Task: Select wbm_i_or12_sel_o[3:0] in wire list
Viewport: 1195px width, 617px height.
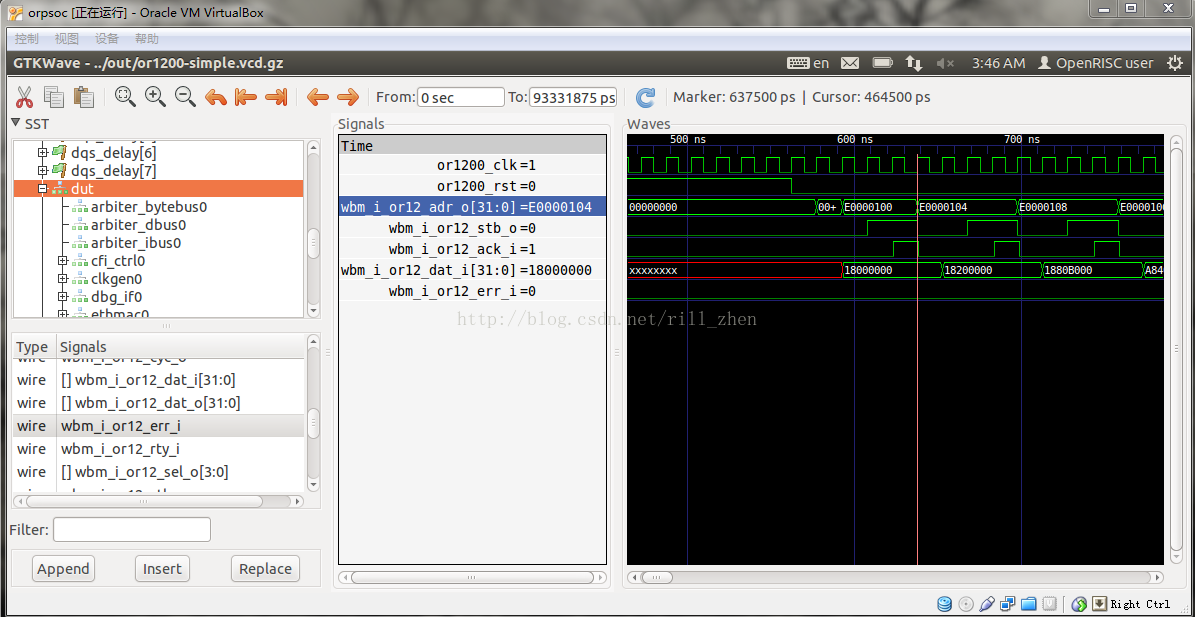Action: click(x=159, y=472)
